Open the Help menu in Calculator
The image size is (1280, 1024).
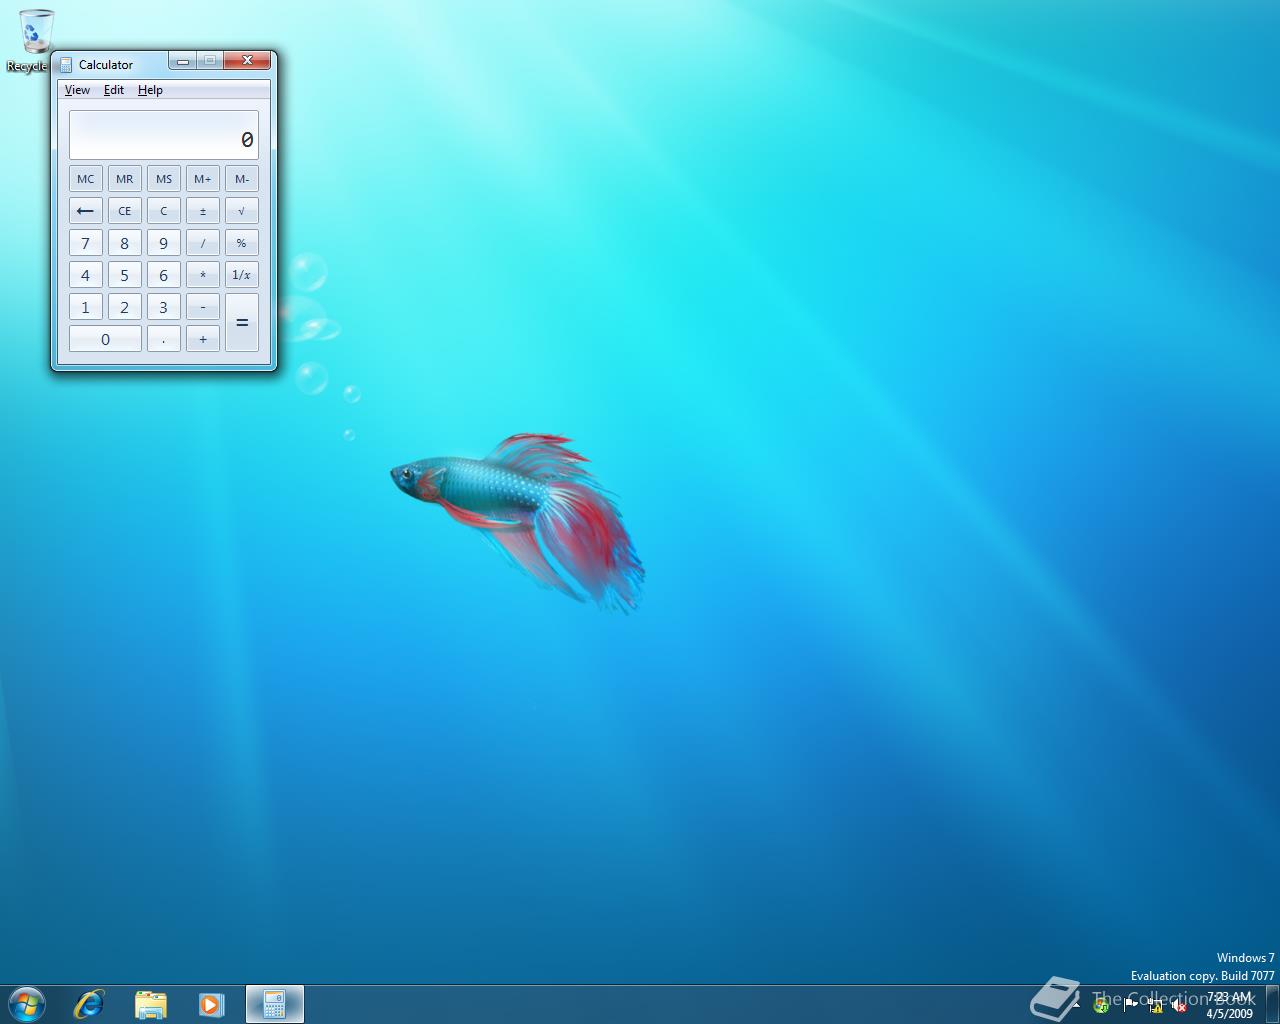click(x=150, y=90)
